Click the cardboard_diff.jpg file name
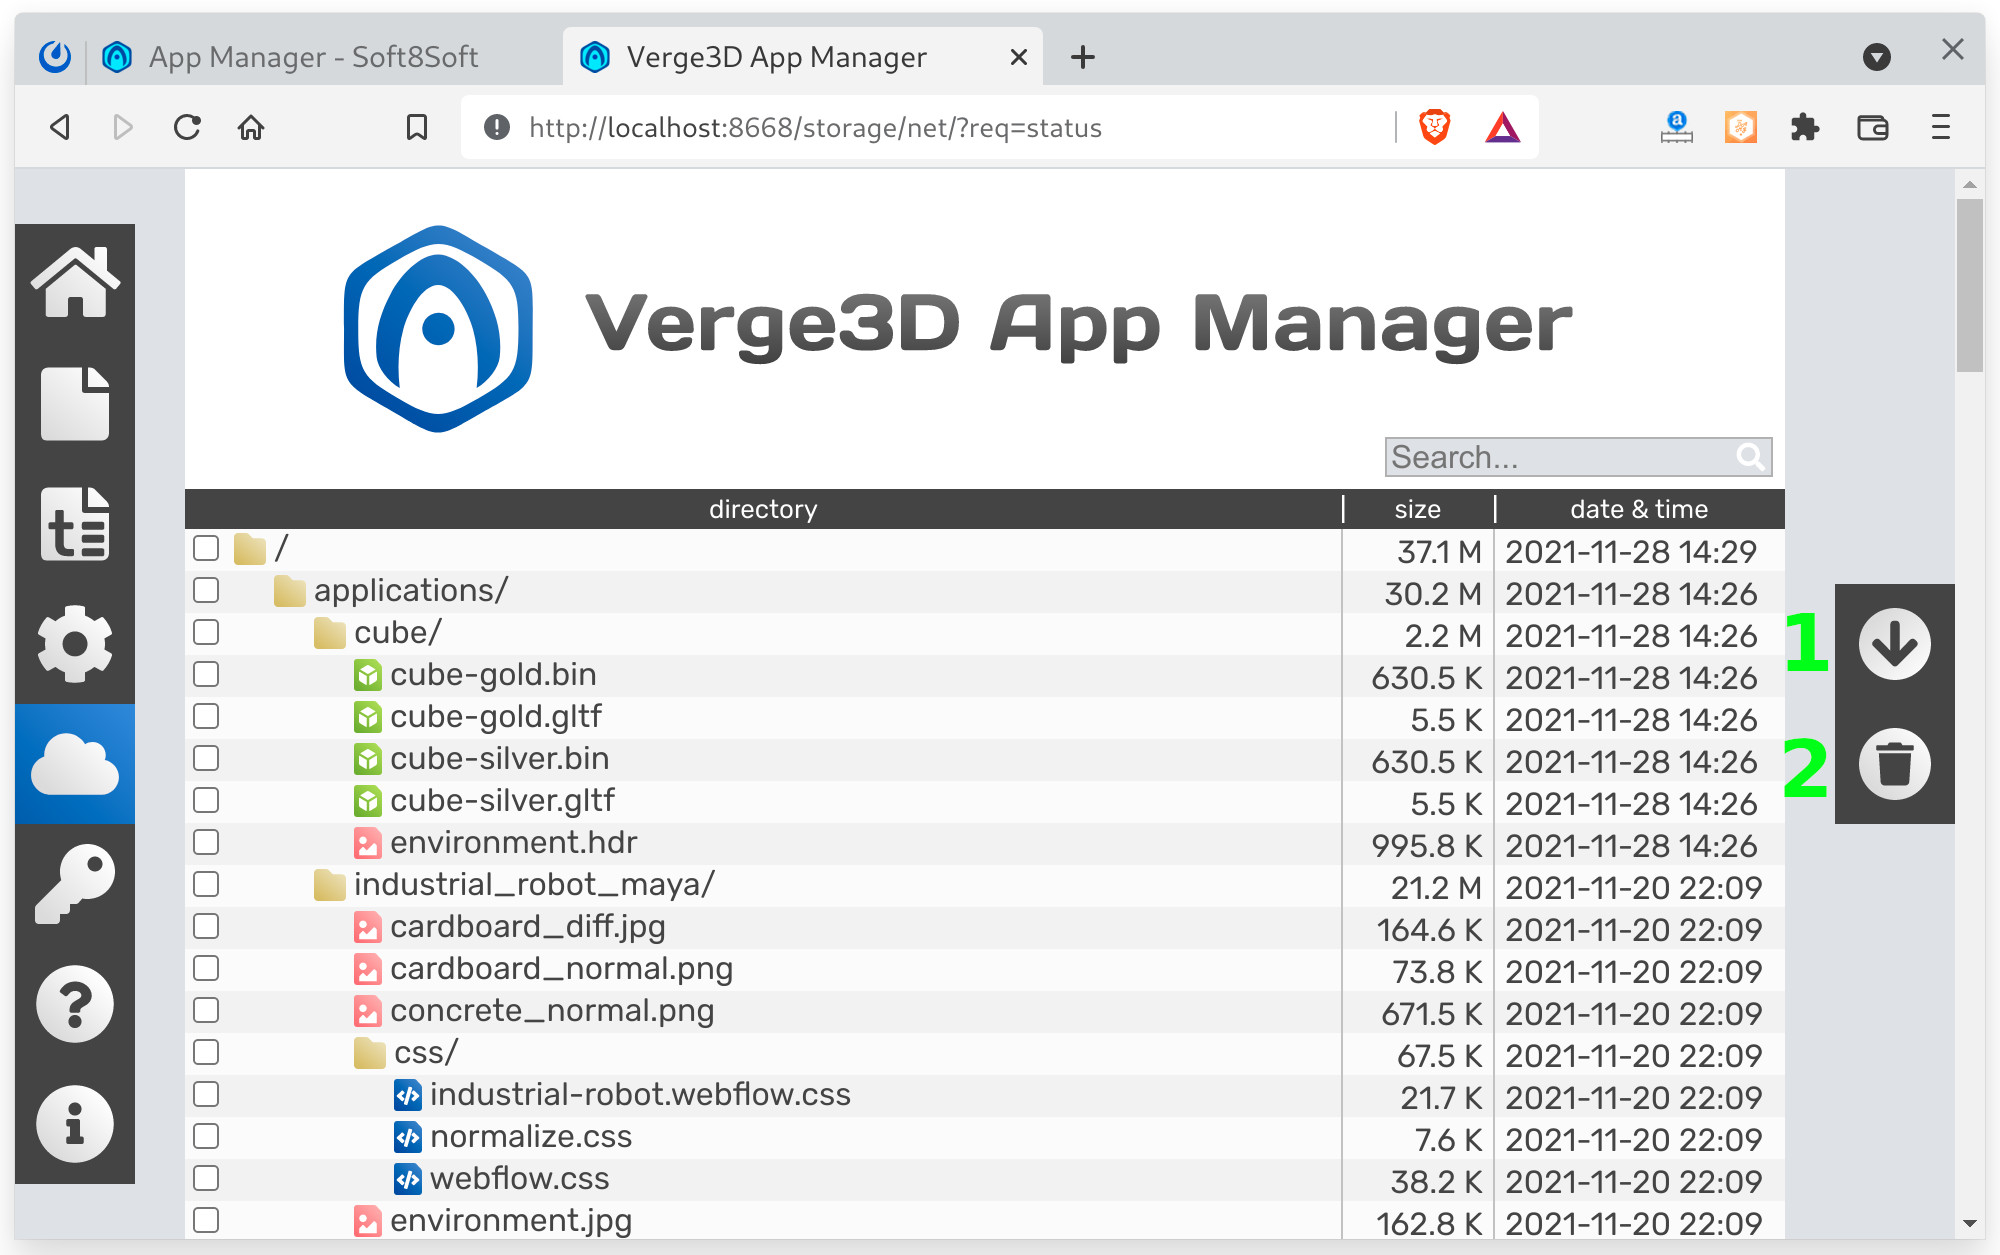The width and height of the screenshot is (2000, 1255). pyautogui.click(x=528, y=927)
